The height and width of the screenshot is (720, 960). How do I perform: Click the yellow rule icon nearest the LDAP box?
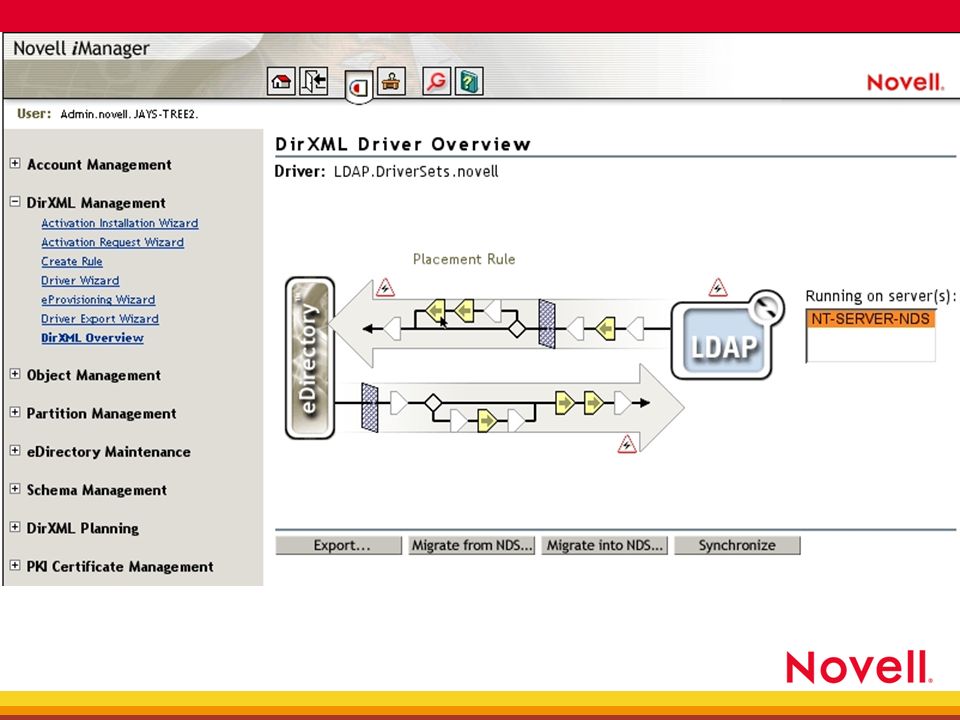tap(606, 329)
